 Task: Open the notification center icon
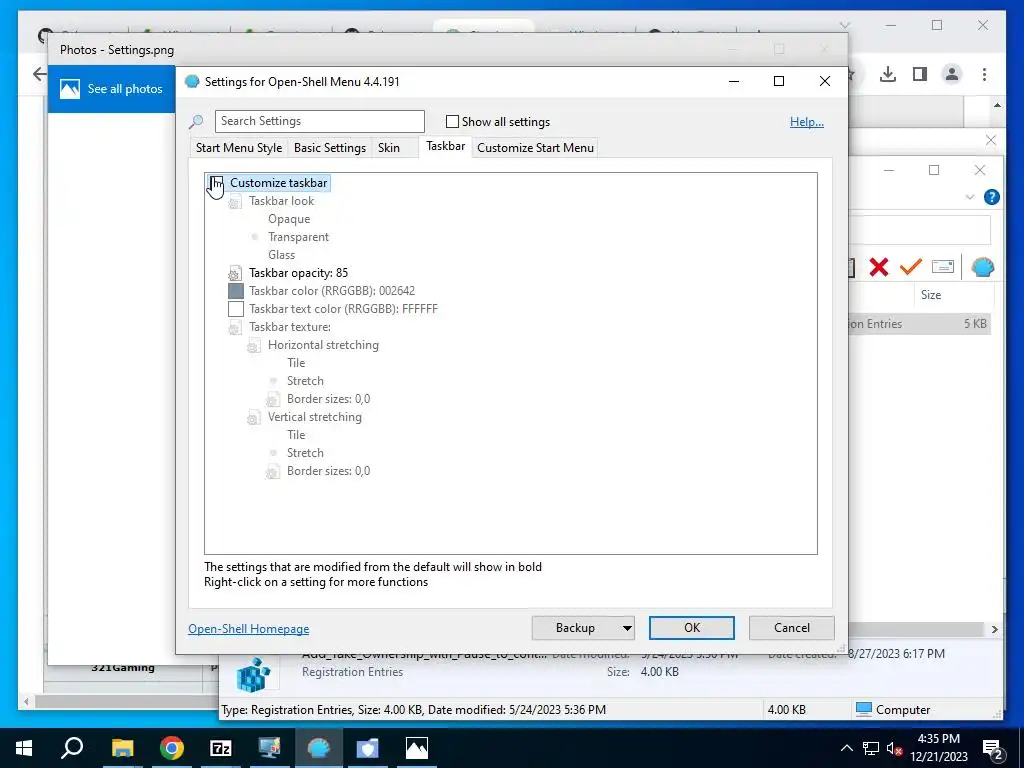tap(992, 749)
